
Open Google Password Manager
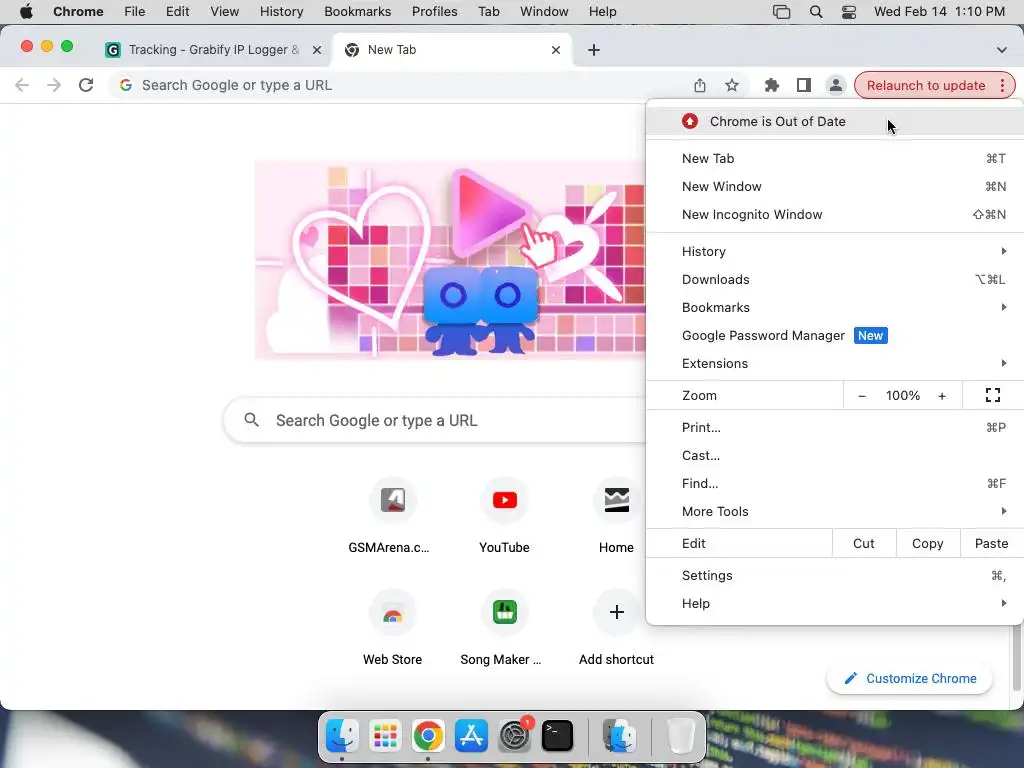[835, 336]
